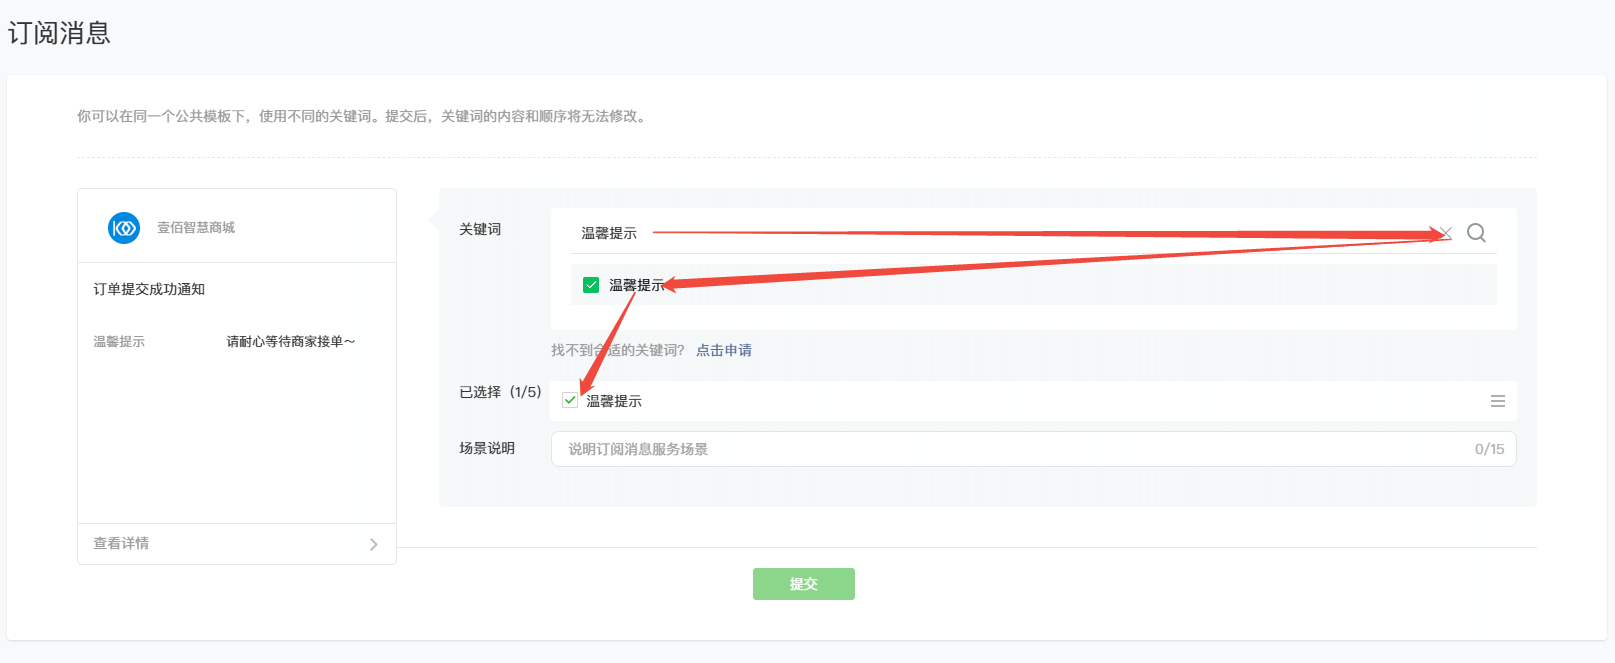Click the 订单提交成功通知 template title
This screenshot has width=1615, height=663.
coord(149,289)
